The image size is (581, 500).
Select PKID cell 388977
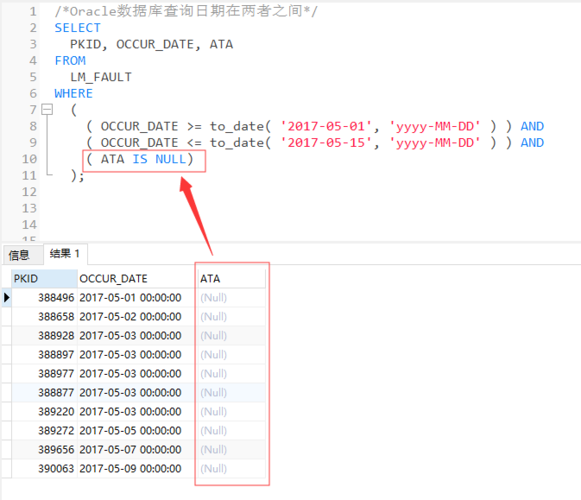44,374
